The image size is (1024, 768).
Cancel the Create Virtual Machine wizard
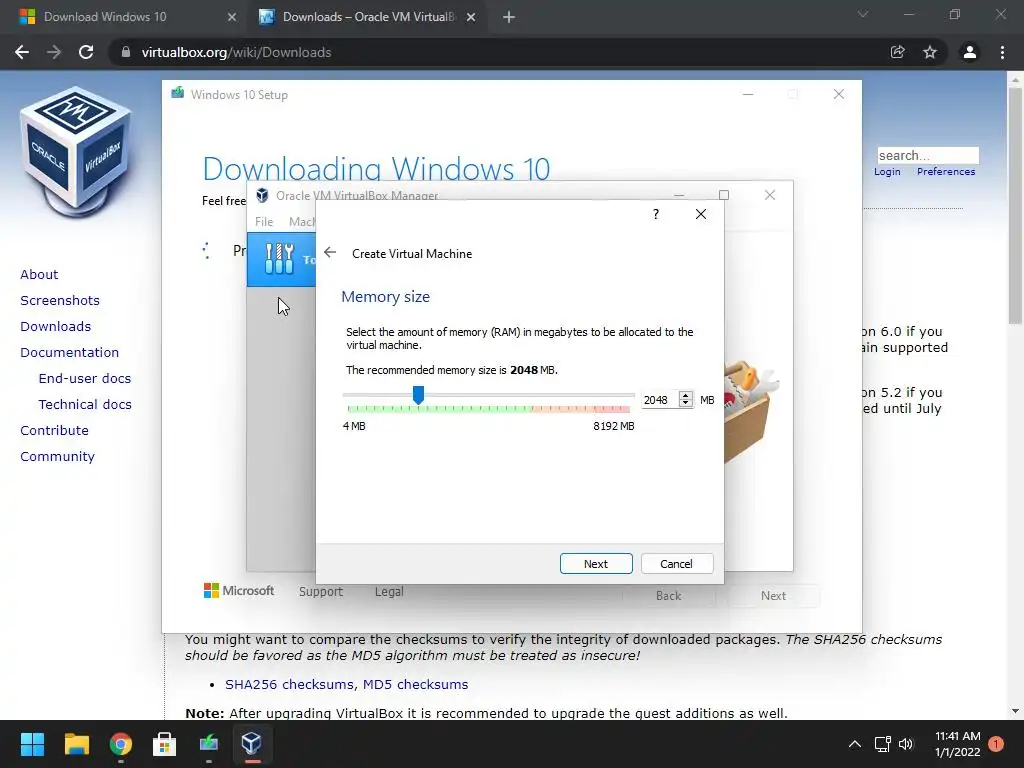[677, 564]
